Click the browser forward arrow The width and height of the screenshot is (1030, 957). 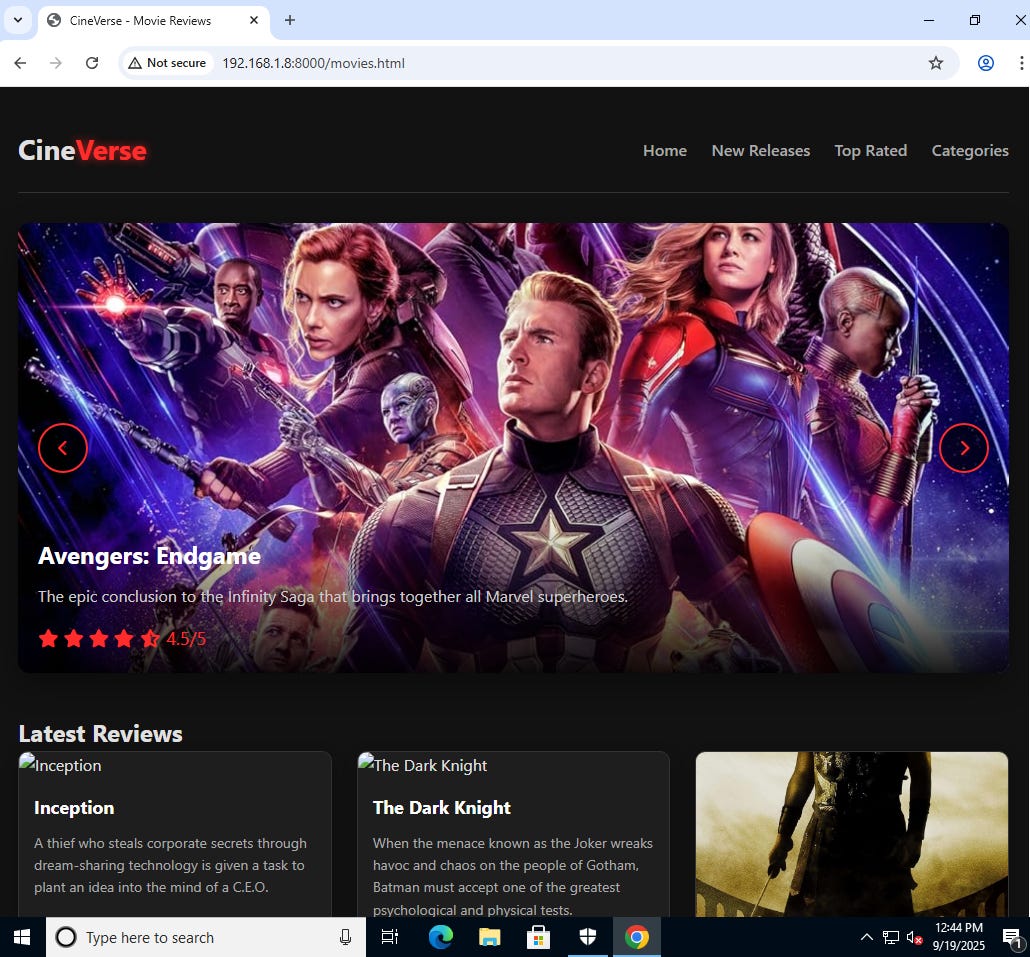[x=56, y=63]
